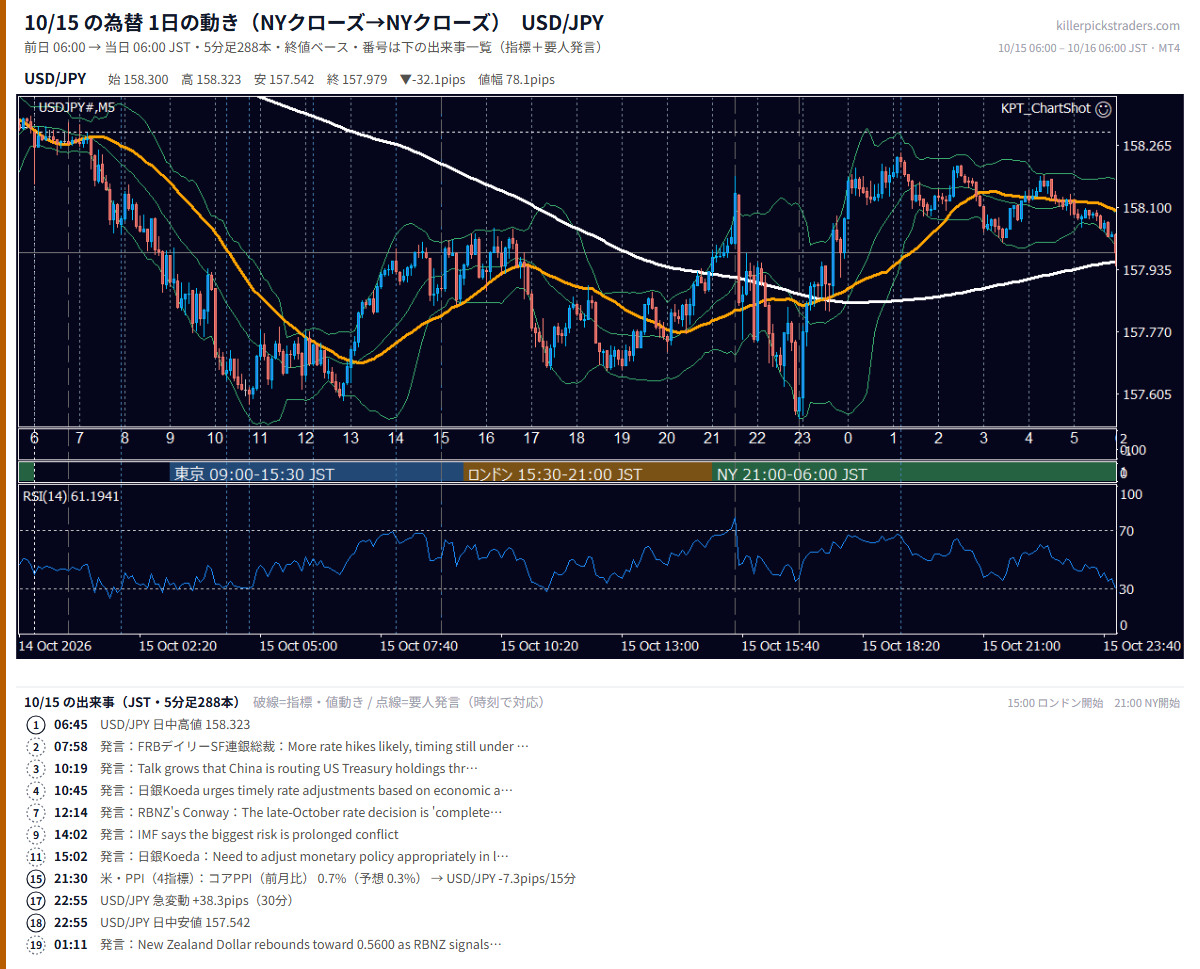Click the ロンドン 15:30-21:00 JST session bar
This screenshot has height=969, width=1200.
coord(588,474)
